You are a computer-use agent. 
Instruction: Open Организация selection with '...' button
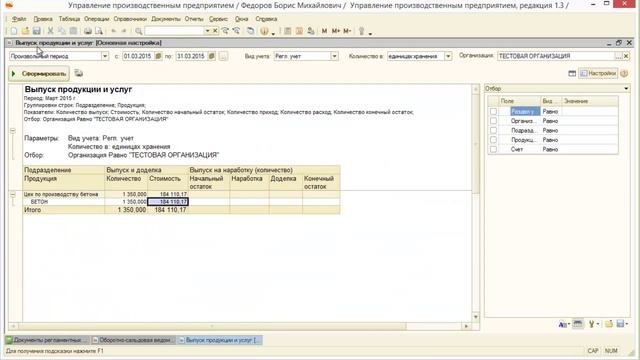619,56
